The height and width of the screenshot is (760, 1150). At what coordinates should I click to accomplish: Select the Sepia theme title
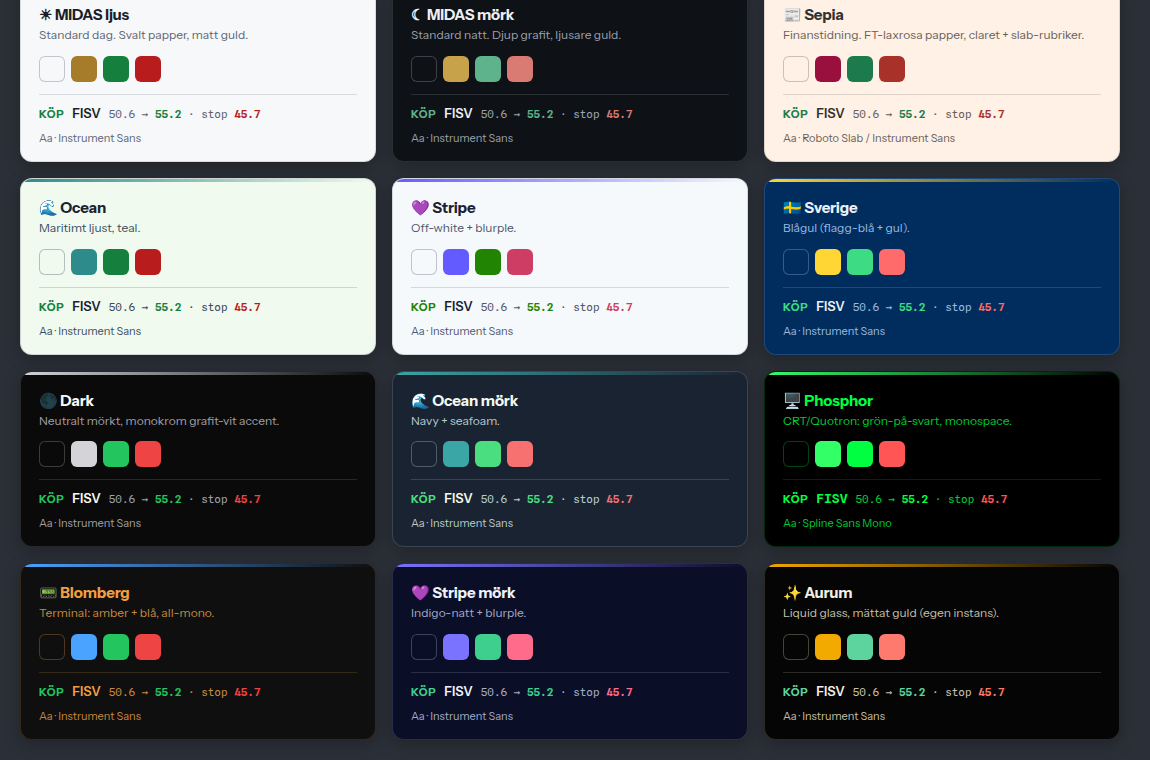[824, 15]
